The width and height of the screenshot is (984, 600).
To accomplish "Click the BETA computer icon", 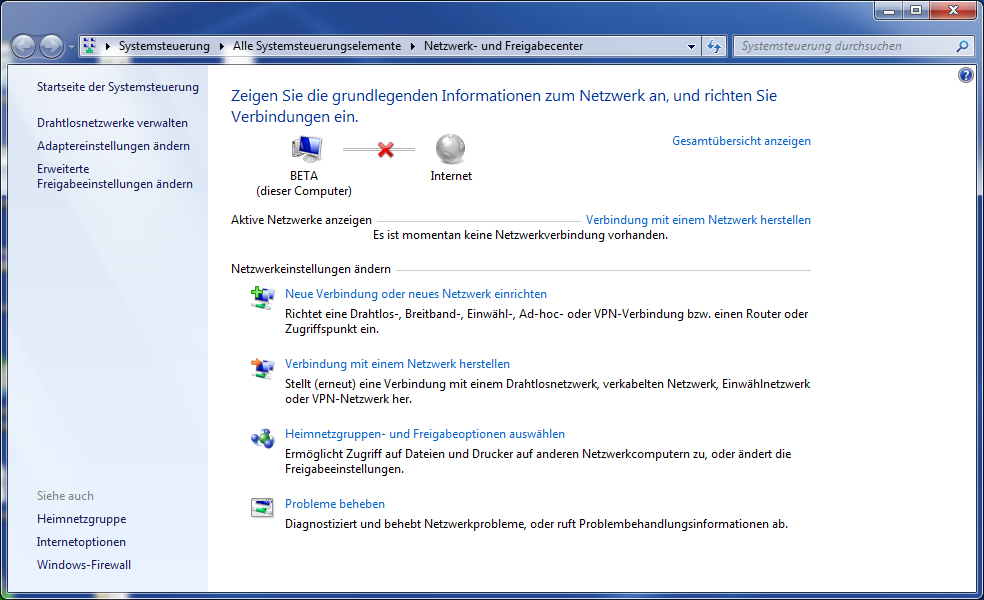I will [x=305, y=149].
